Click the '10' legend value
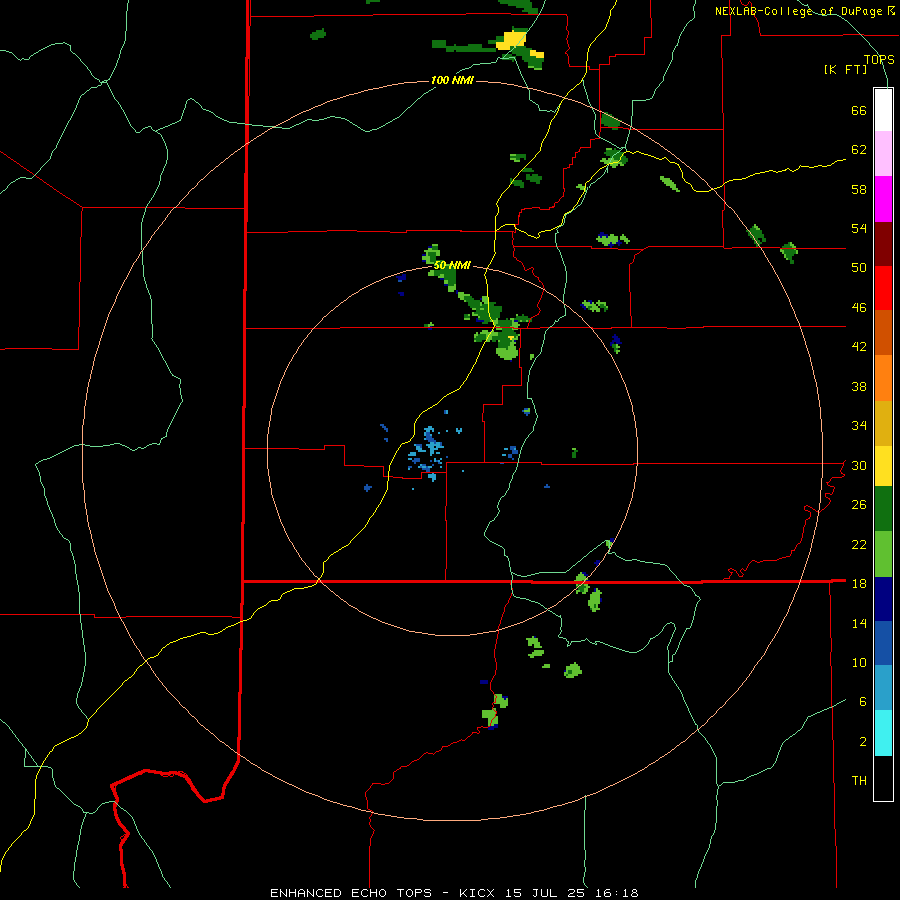 pos(859,662)
